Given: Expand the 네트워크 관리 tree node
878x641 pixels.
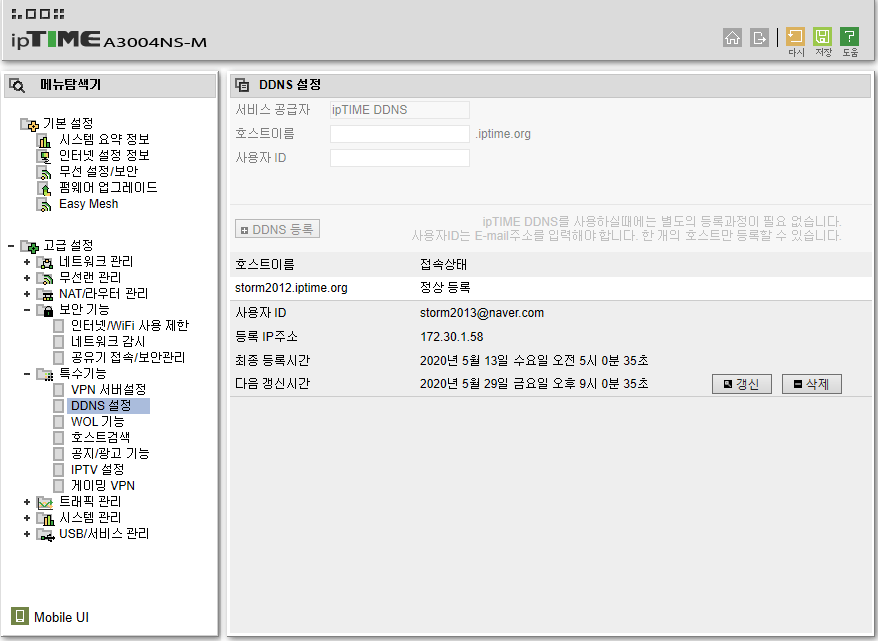Looking at the screenshot, I should (x=27, y=262).
